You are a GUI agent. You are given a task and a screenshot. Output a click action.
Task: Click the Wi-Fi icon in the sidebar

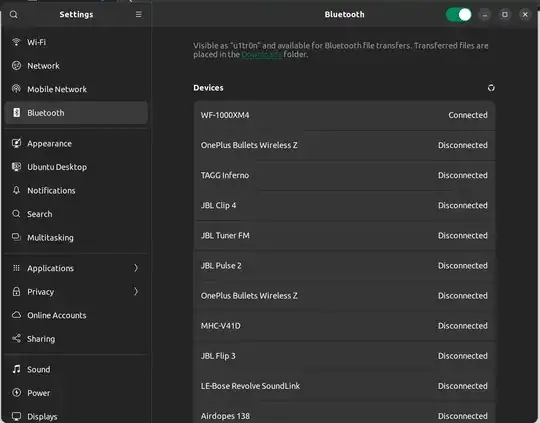click(16, 42)
